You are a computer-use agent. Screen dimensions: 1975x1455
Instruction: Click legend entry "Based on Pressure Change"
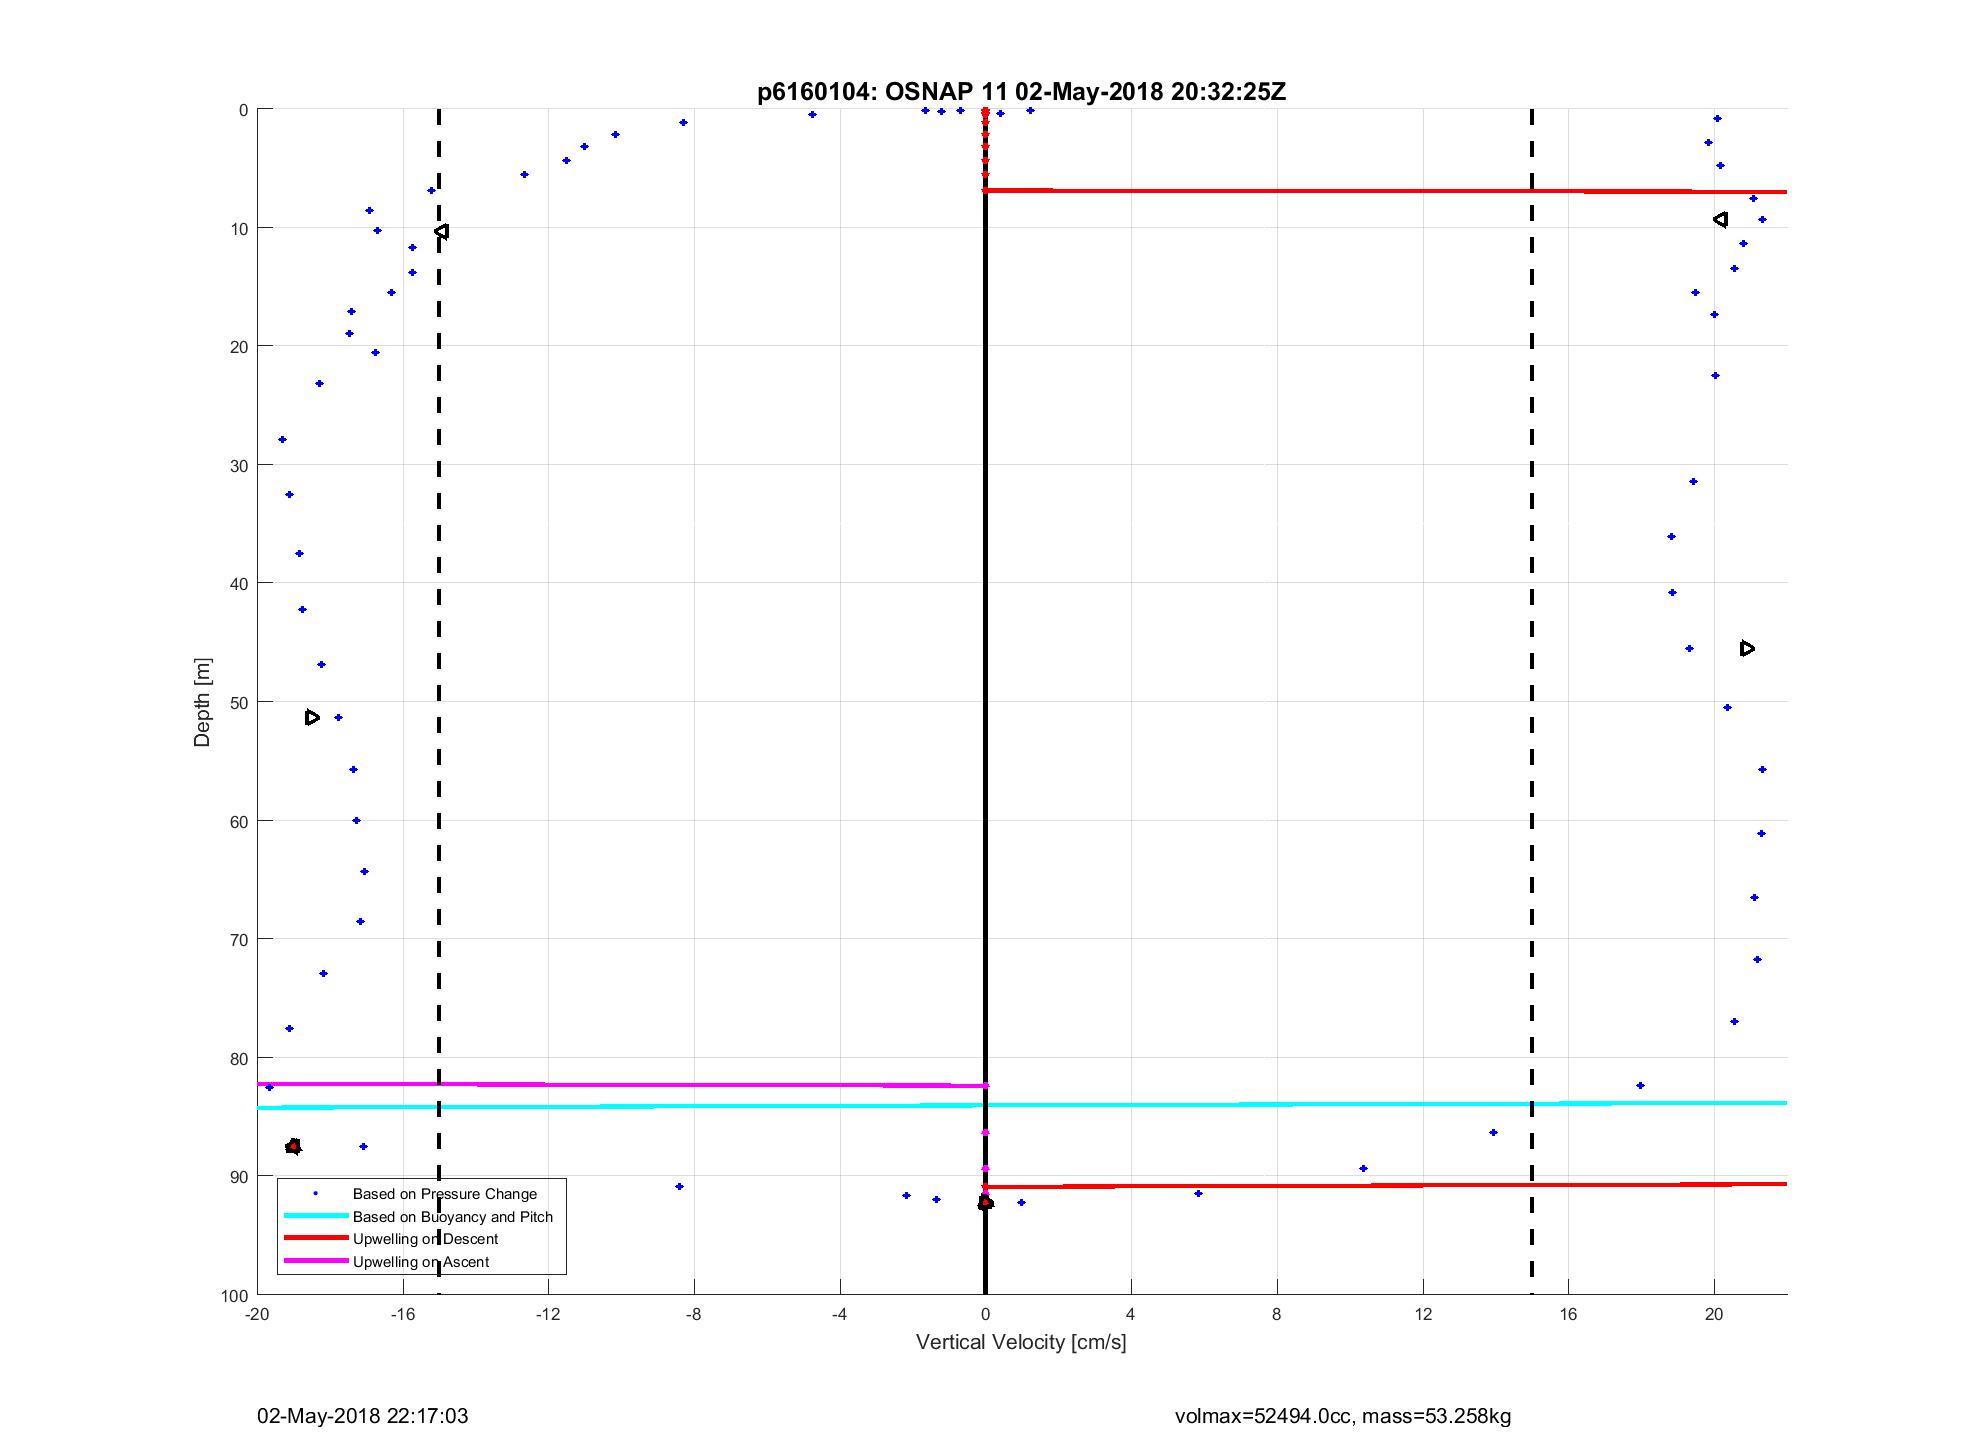(x=444, y=1194)
